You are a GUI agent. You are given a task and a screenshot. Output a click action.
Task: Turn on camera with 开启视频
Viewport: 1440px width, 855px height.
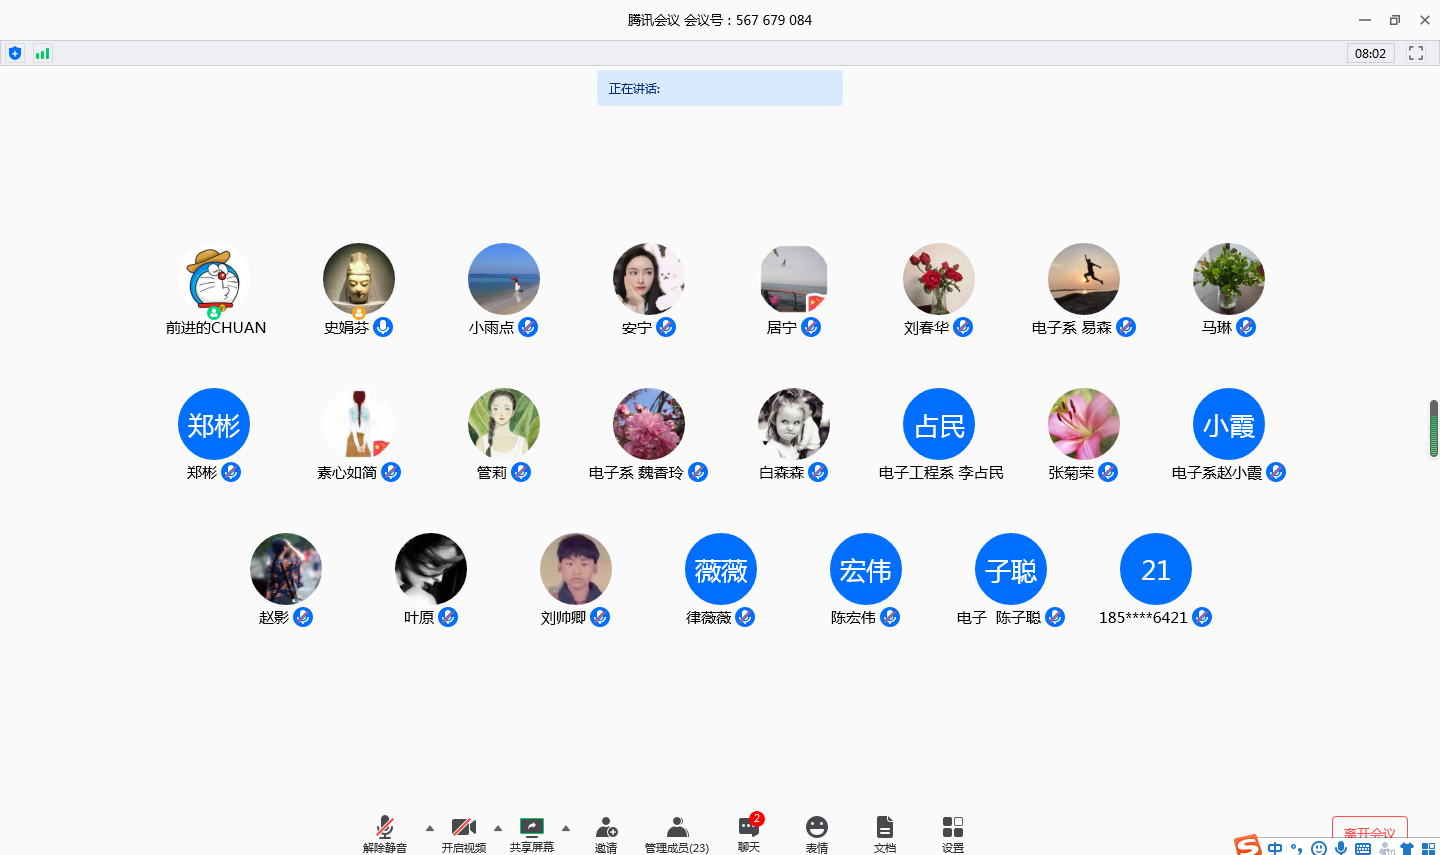[x=464, y=832]
